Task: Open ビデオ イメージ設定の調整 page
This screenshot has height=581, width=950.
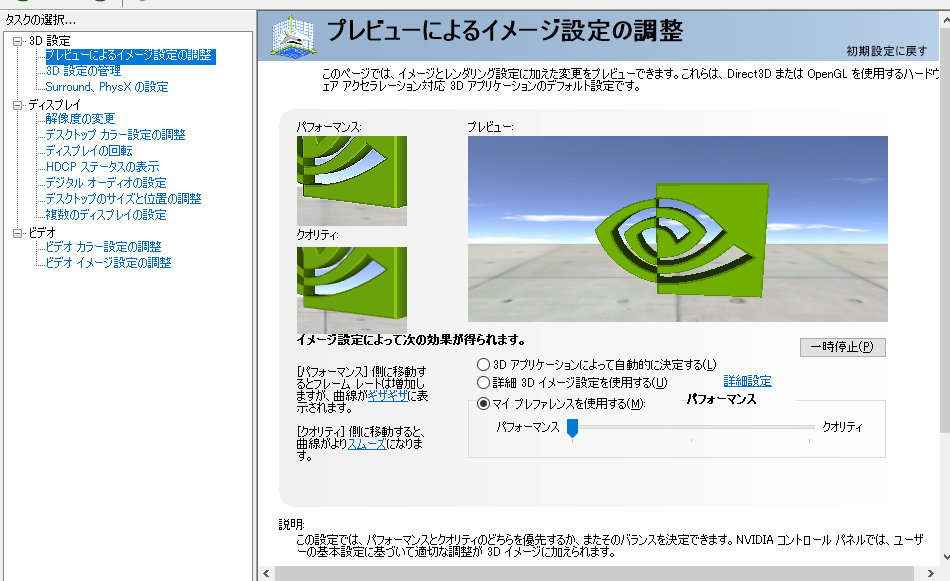Action: (108, 263)
